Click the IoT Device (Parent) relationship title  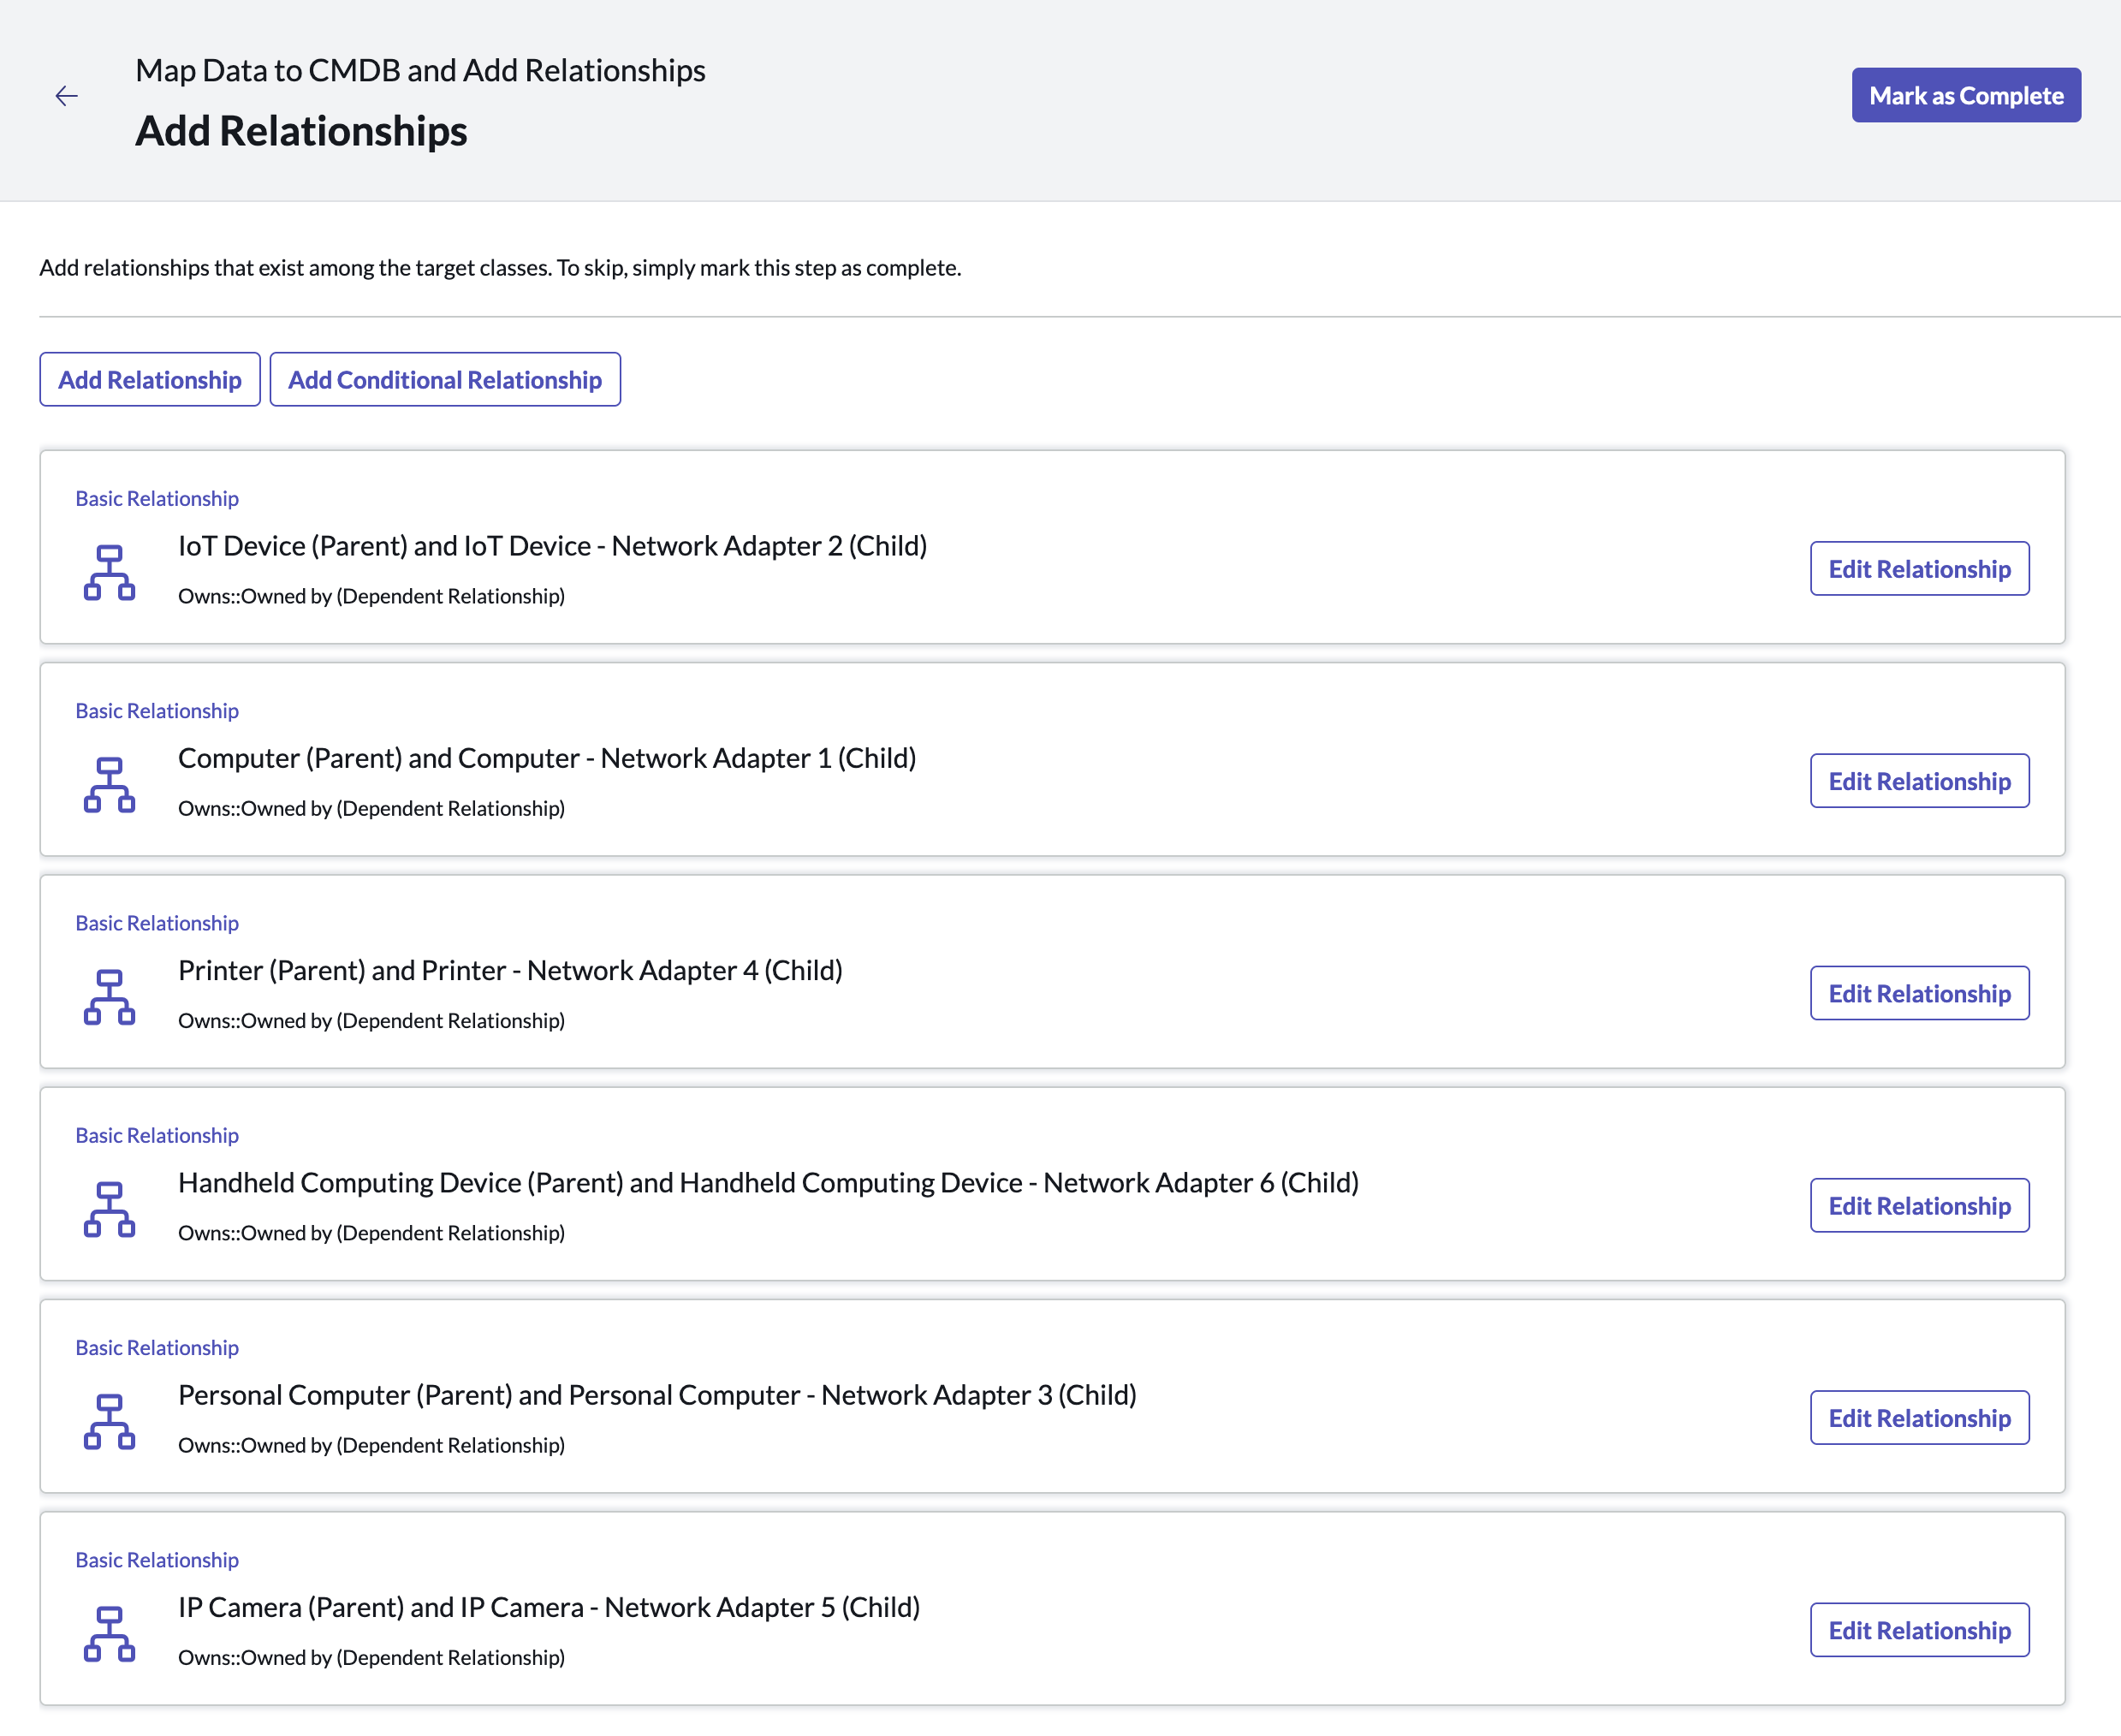(x=552, y=546)
